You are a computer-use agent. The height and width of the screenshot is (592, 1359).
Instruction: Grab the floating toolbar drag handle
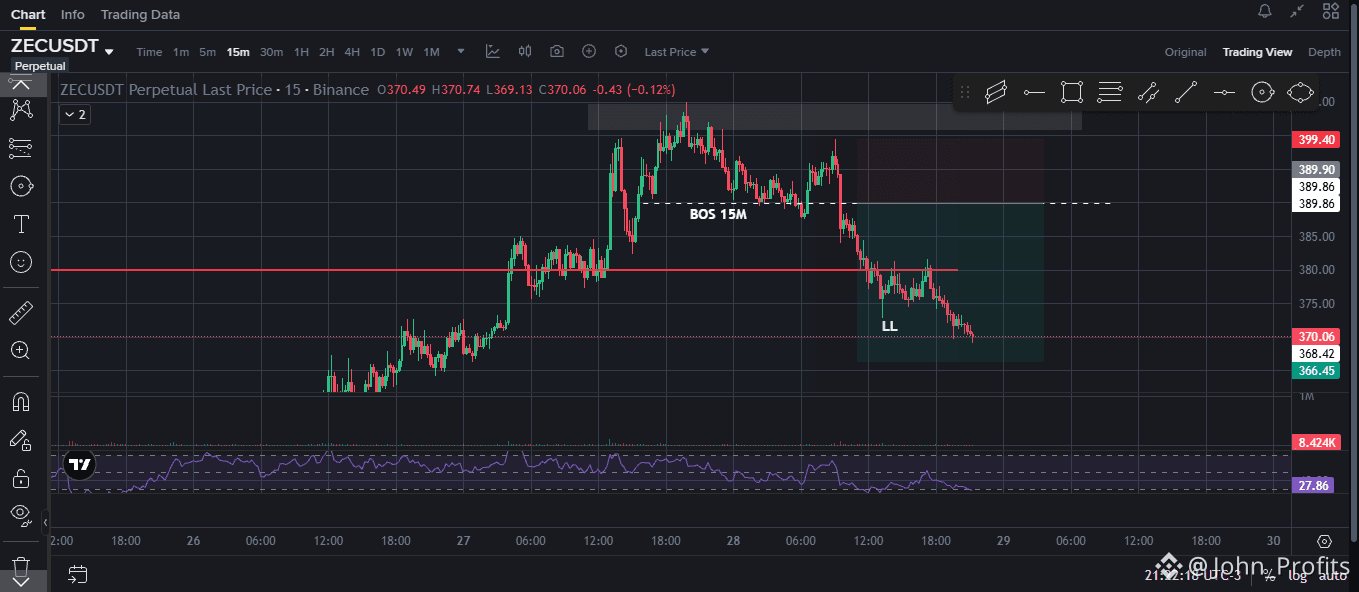[965, 93]
